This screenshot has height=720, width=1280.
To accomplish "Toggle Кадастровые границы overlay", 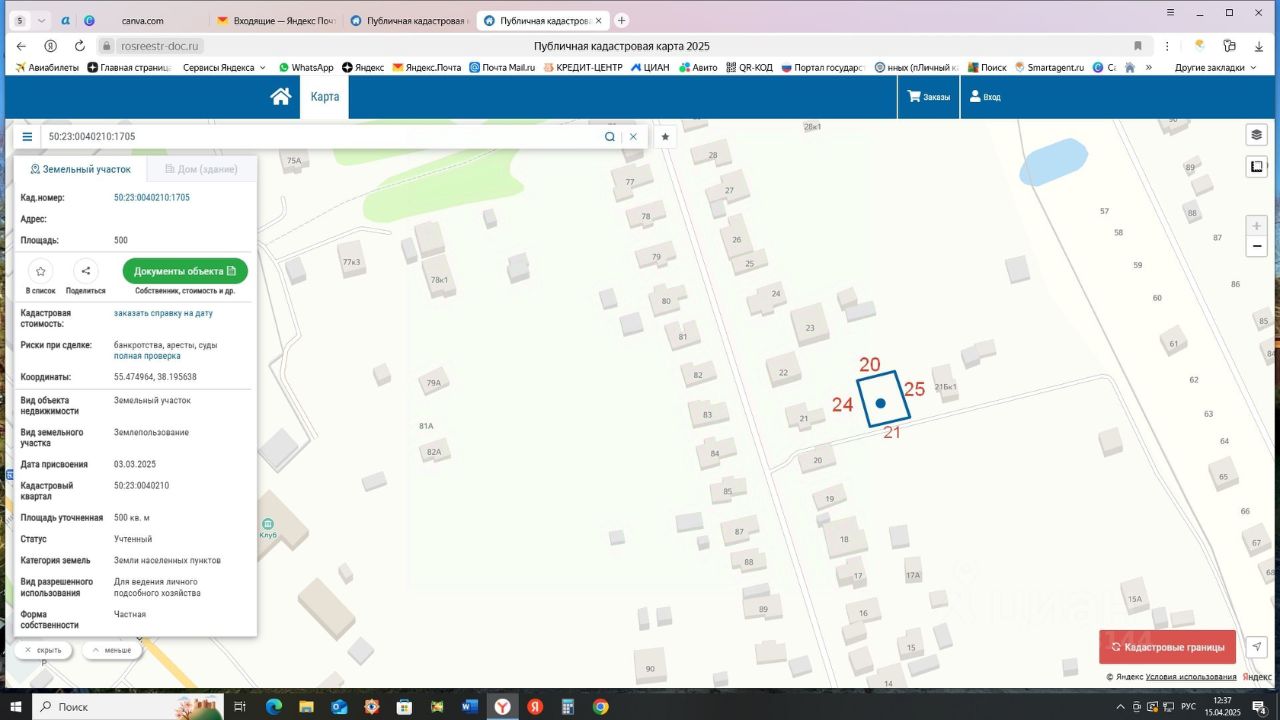I will tap(1167, 647).
